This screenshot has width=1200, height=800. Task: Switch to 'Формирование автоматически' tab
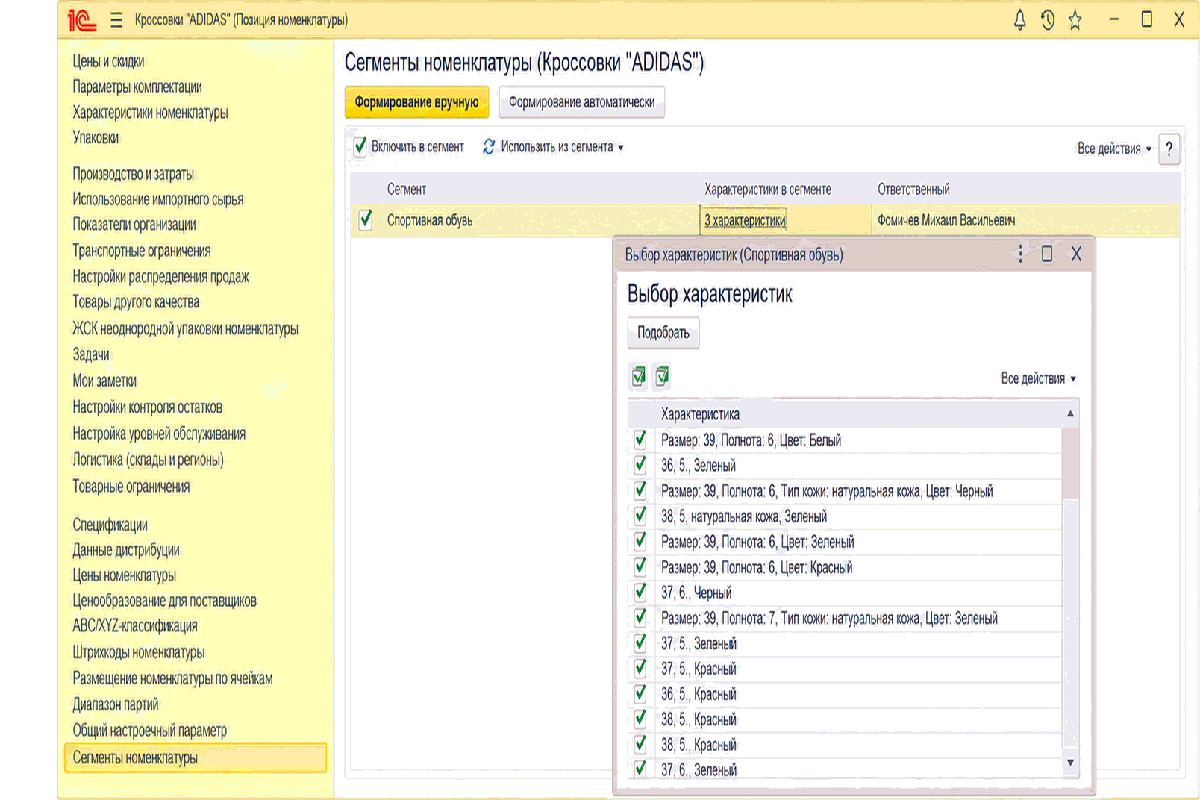[x=581, y=102]
